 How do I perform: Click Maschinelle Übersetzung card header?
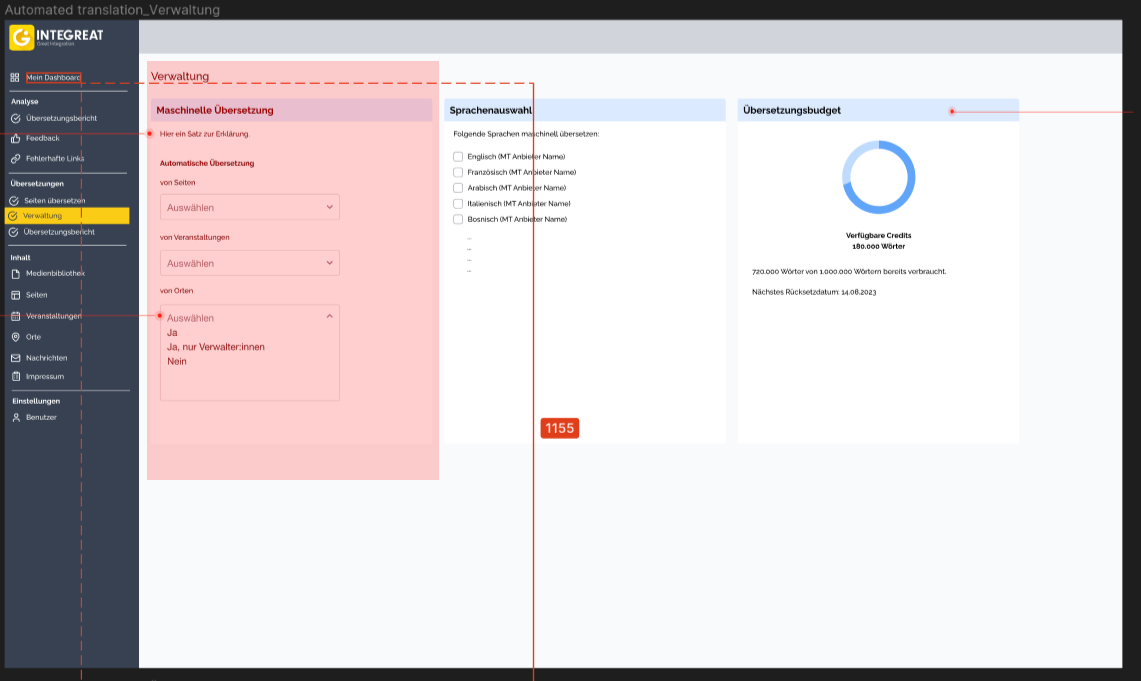[x=291, y=111]
